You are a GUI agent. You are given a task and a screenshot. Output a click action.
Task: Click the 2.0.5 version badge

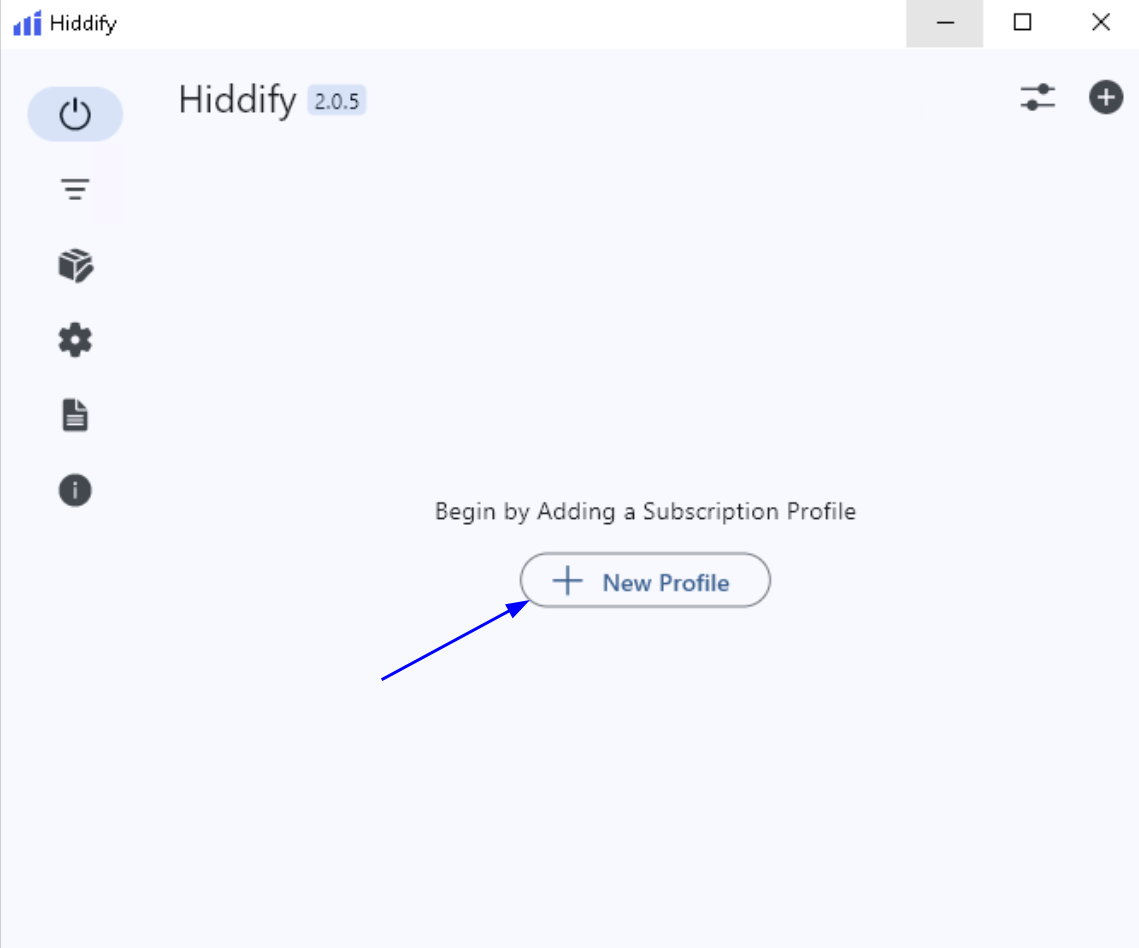339,100
